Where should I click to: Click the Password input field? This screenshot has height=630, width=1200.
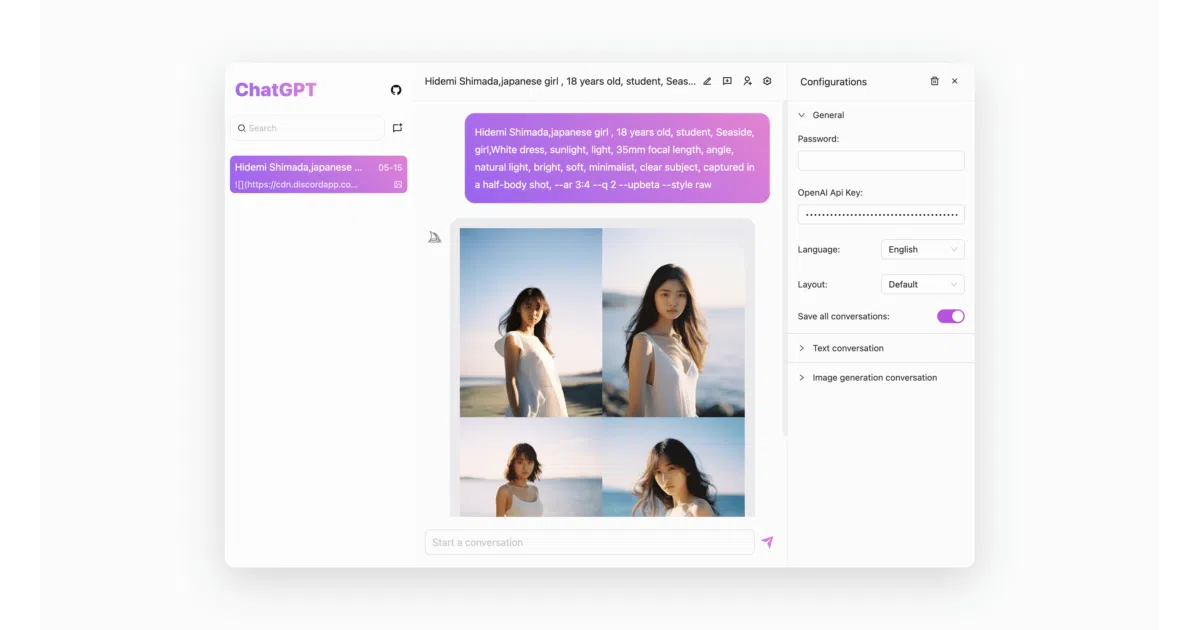pos(881,160)
